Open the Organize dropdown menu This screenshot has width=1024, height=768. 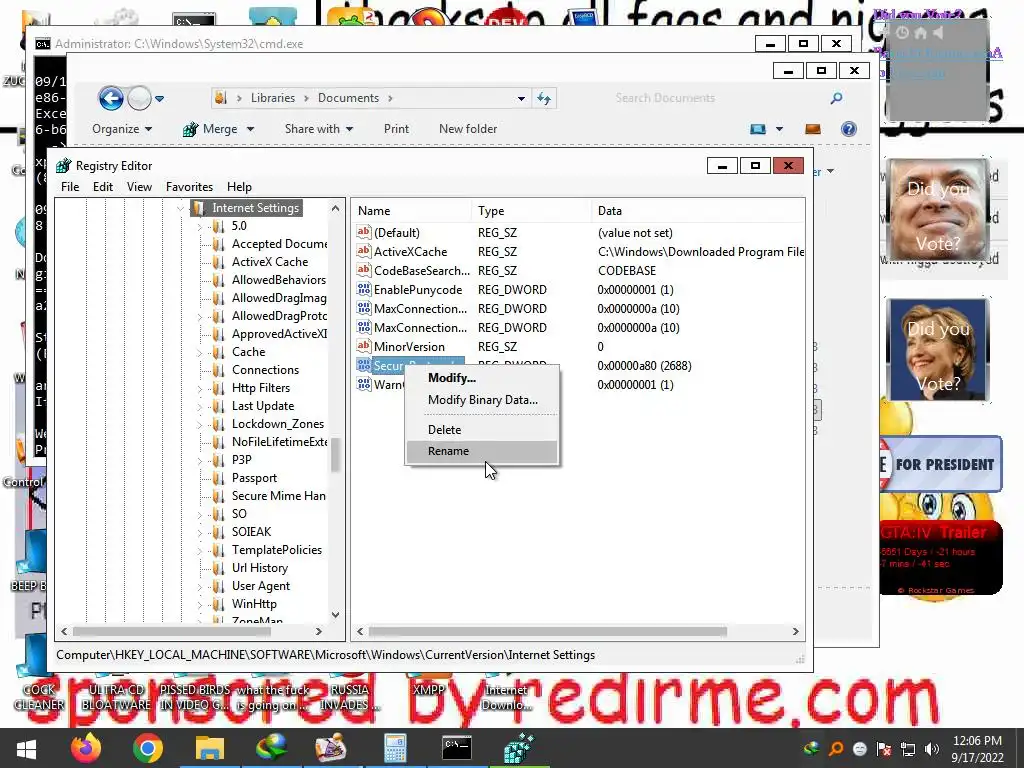click(122, 129)
